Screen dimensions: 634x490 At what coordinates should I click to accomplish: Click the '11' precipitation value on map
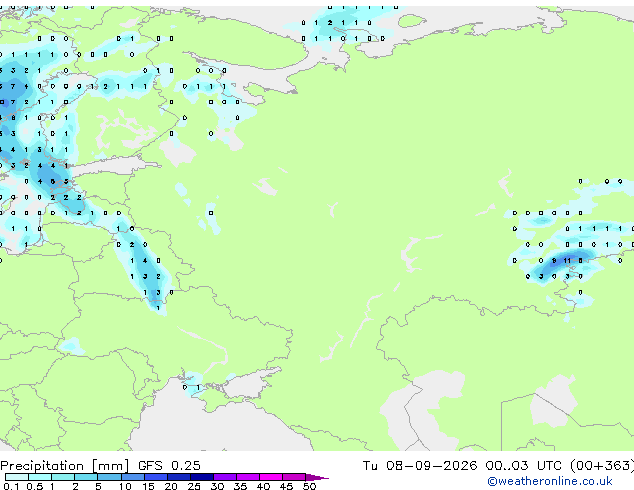tap(567, 261)
